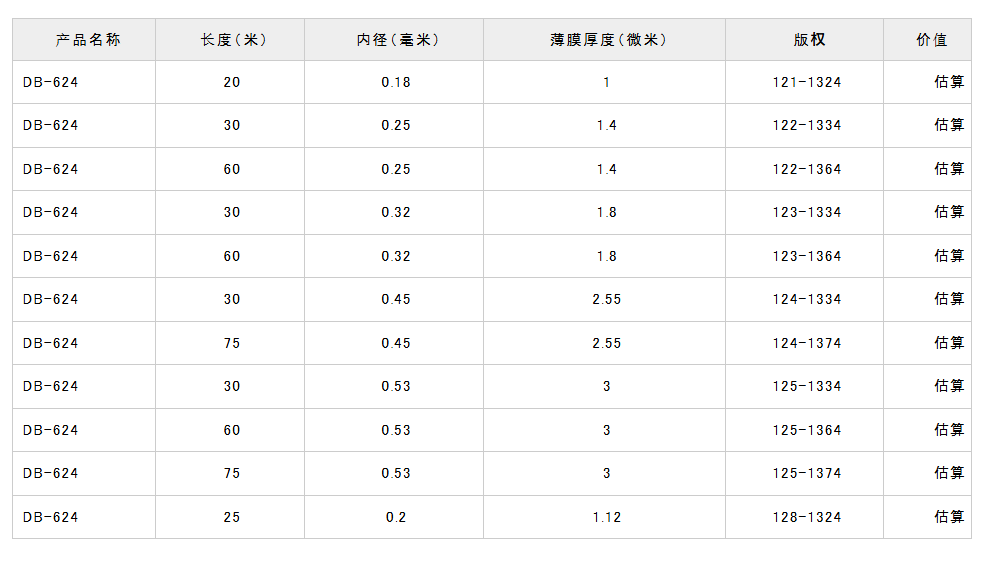This screenshot has width=987, height=567.
Task: Click part number 124-1334
Action: click(x=807, y=299)
